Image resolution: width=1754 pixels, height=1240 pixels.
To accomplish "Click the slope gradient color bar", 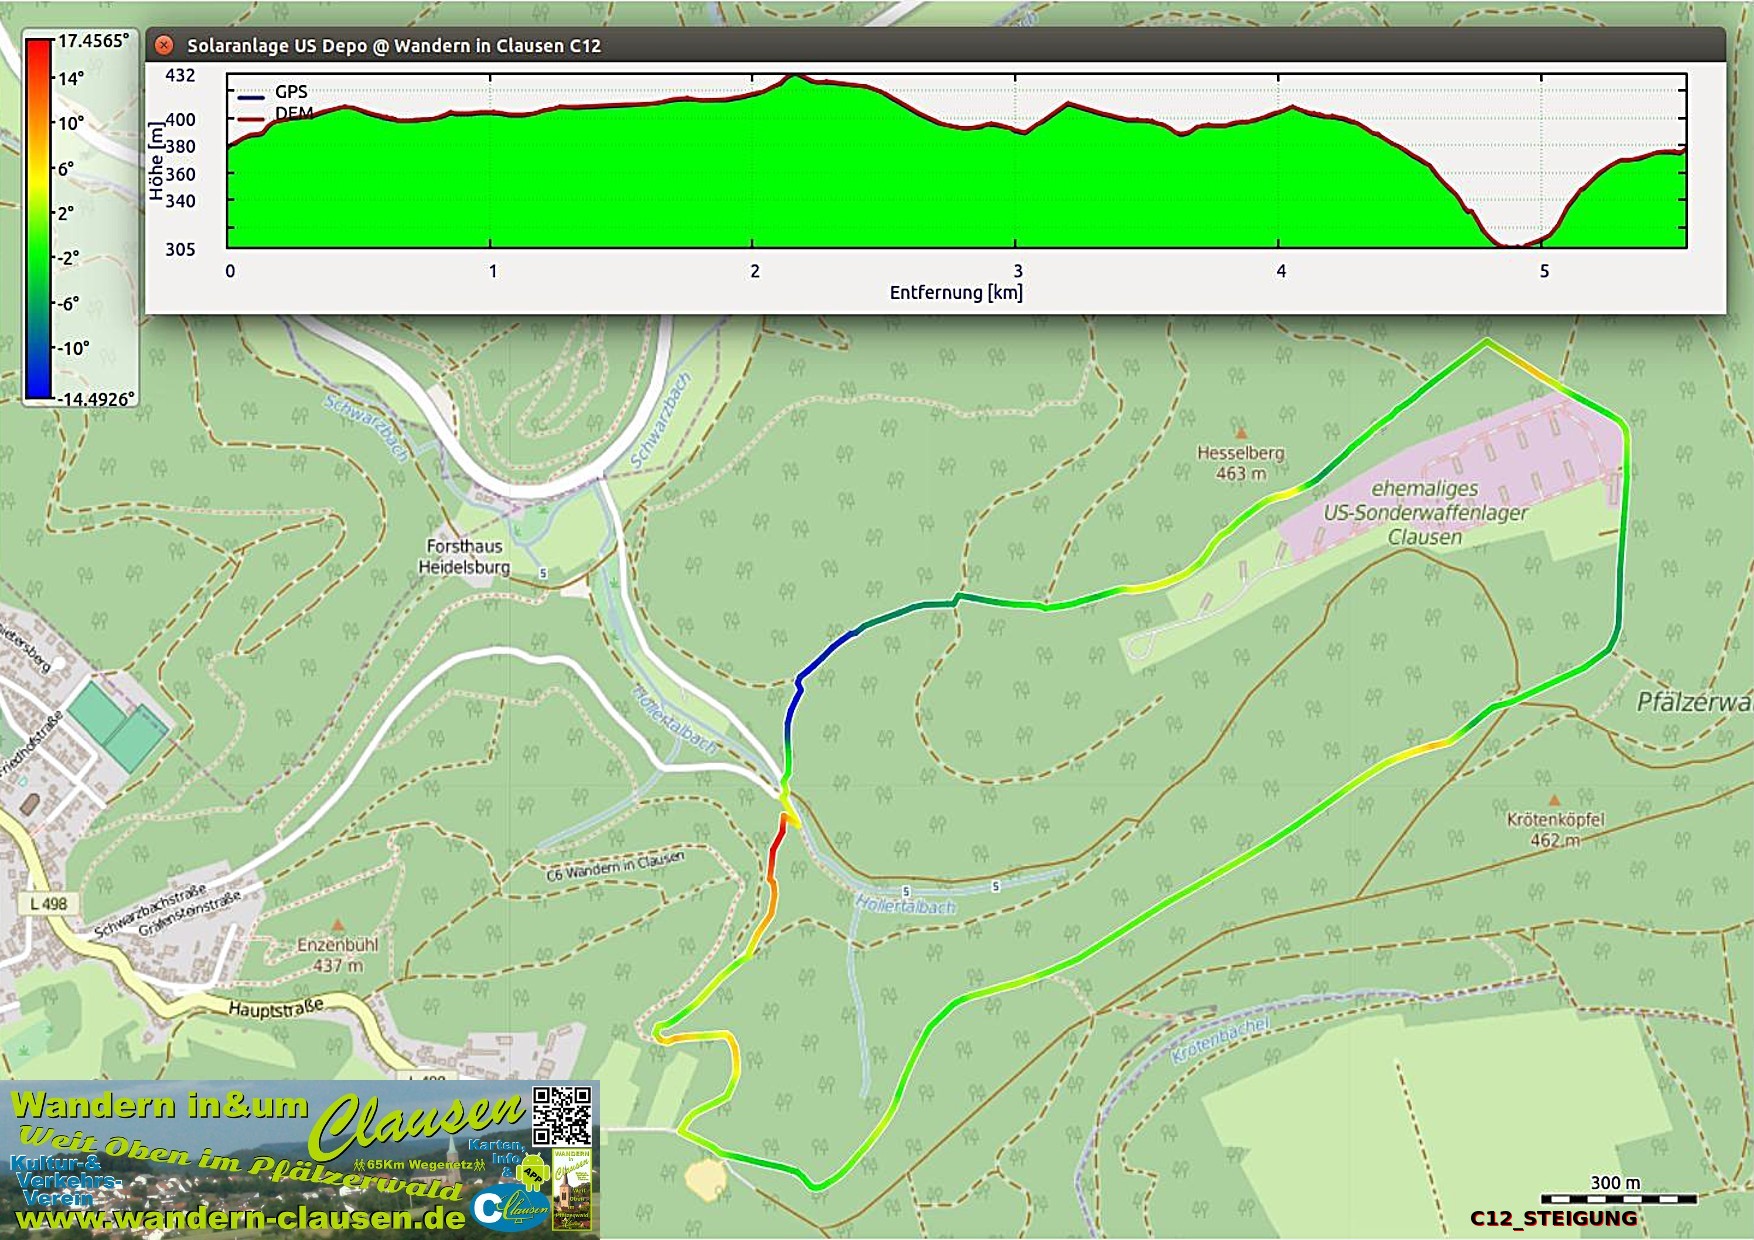I will point(38,219).
